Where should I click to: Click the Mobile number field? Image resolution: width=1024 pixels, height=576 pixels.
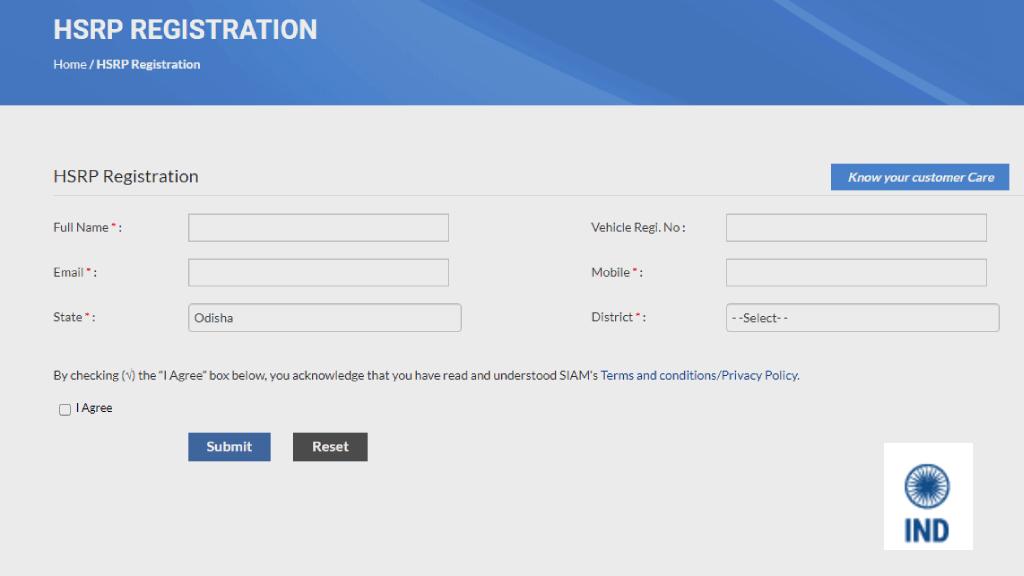[855, 272]
